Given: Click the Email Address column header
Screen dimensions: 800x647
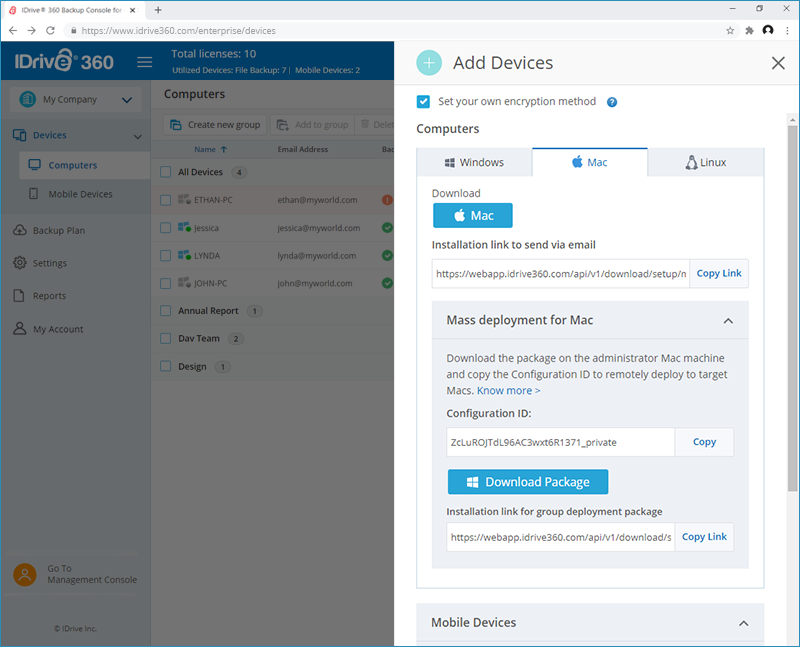Looking at the screenshot, I should pos(303,150).
